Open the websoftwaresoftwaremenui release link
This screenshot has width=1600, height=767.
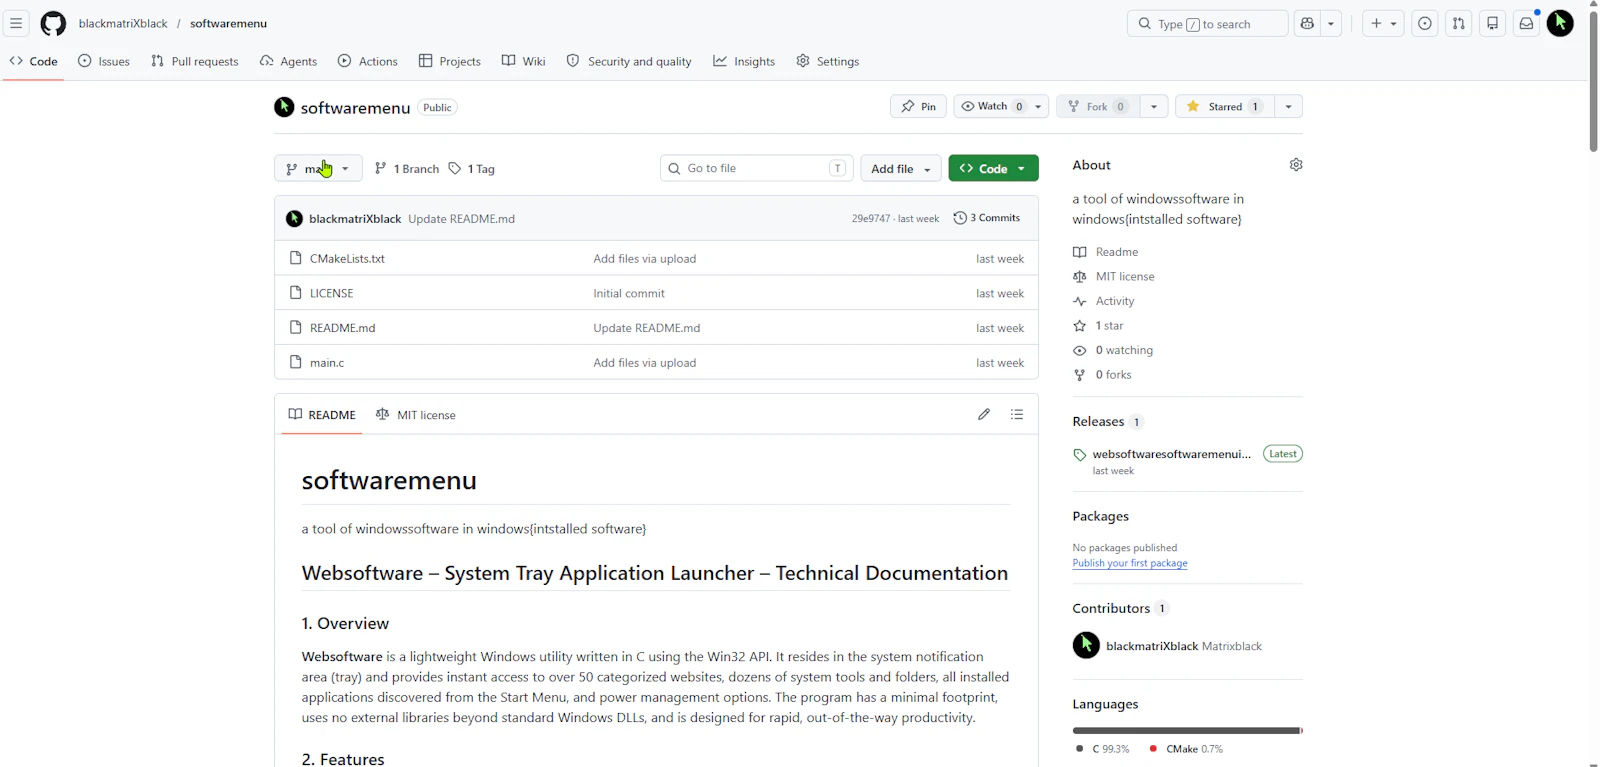[1172, 454]
